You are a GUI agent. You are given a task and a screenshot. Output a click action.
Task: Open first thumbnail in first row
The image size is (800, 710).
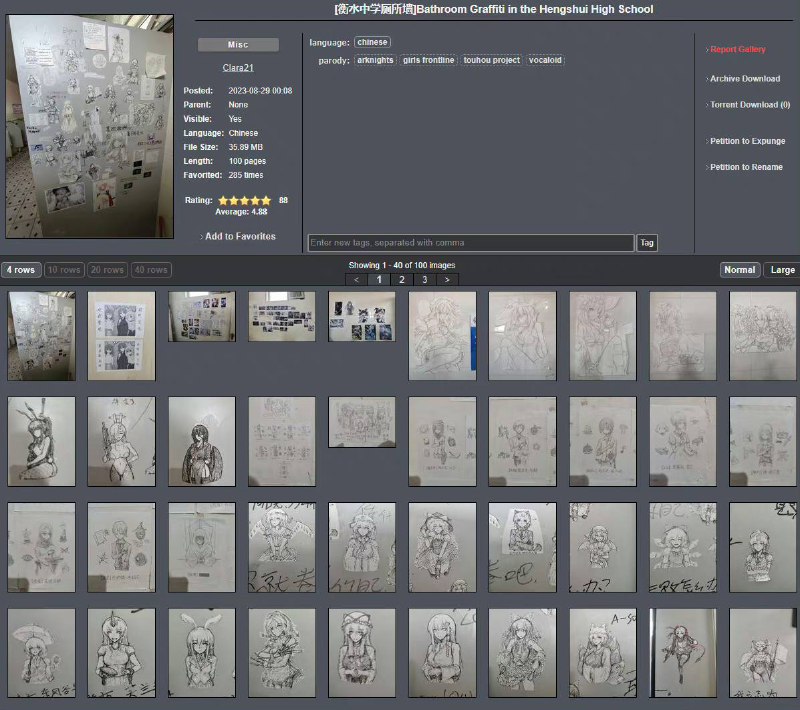pos(41,336)
